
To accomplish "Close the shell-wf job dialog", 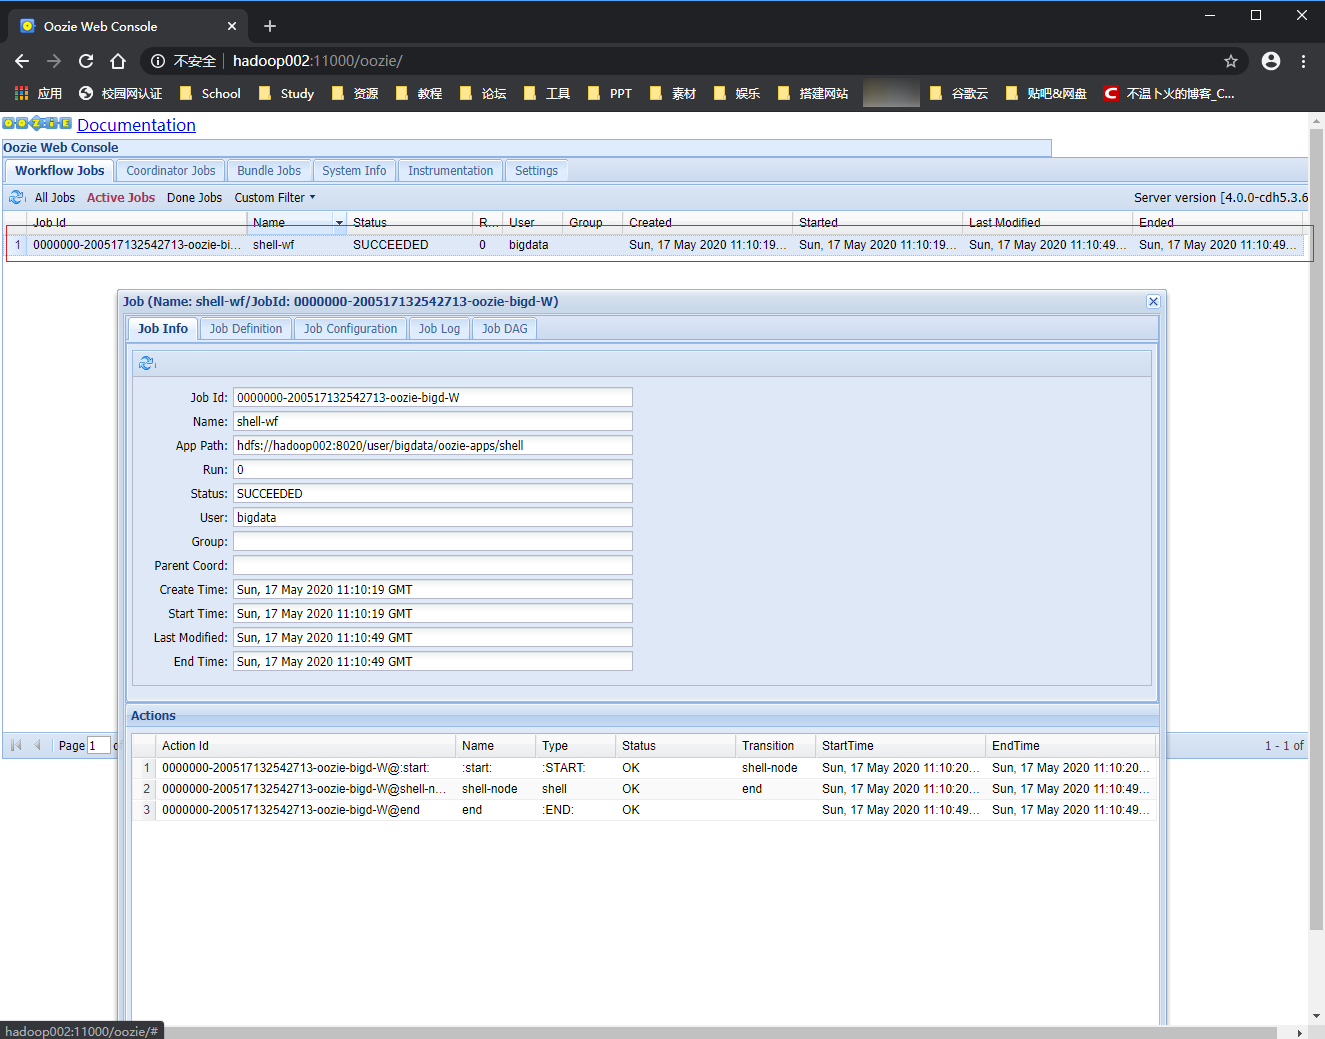I will 1153,301.
